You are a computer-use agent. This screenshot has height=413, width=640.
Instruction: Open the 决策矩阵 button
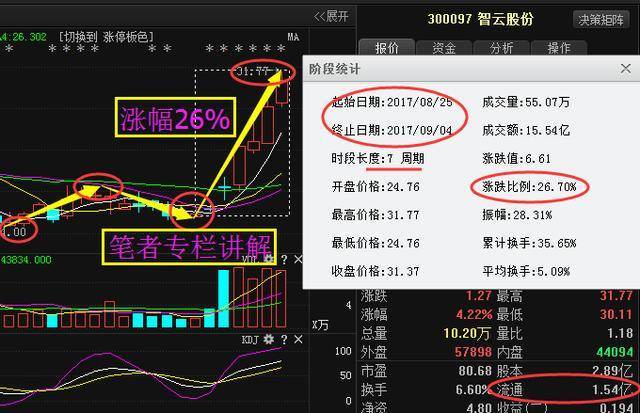click(601, 20)
